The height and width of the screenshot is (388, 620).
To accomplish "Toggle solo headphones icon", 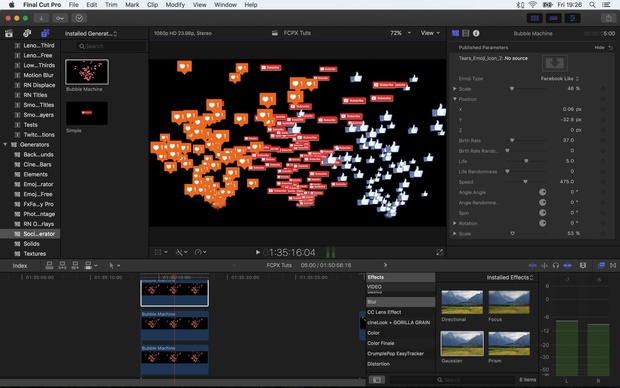I will pyautogui.click(x=556, y=265).
